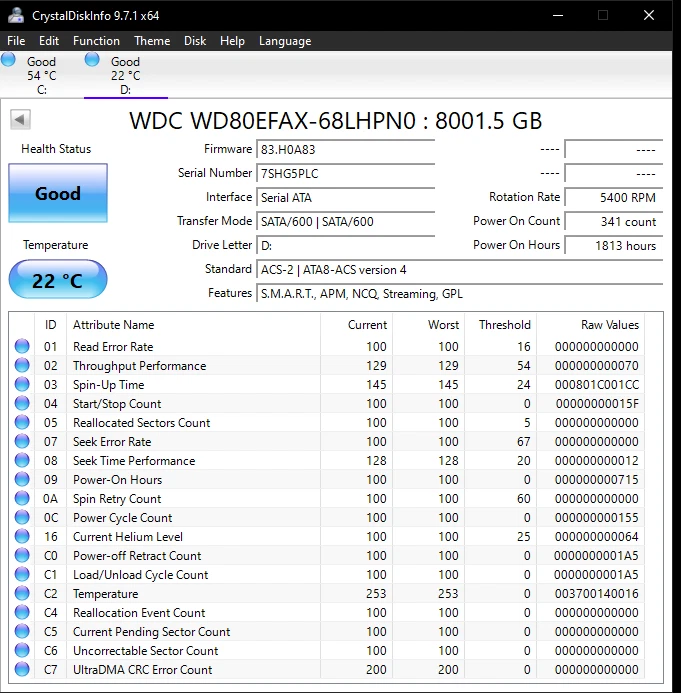This screenshot has height=693, width=681.
Task: Click the status icon for UltraDMA CRC Error Count
Action: point(22,669)
